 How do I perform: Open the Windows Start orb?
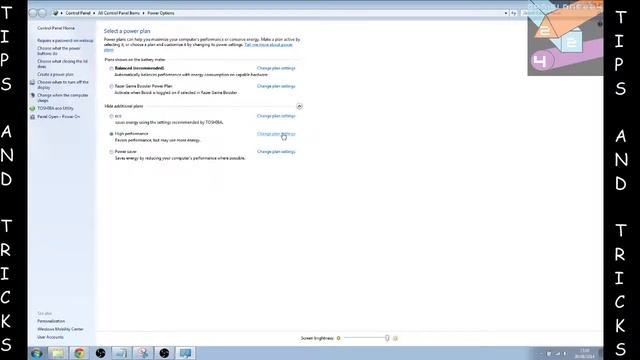coord(37,353)
